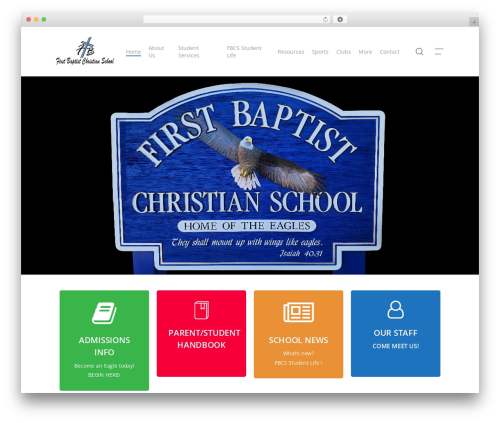Click the green macOS zoom window button
500x423 pixels.
(44, 20)
